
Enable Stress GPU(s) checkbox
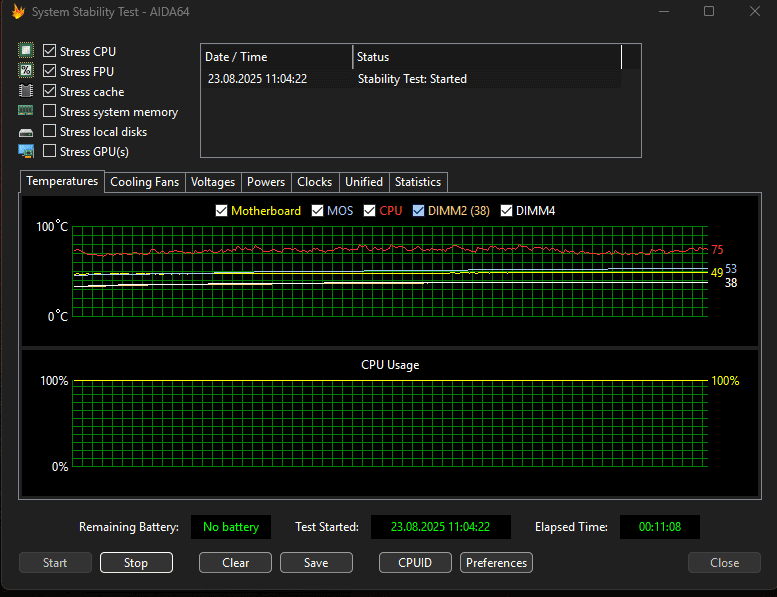click(x=50, y=151)
